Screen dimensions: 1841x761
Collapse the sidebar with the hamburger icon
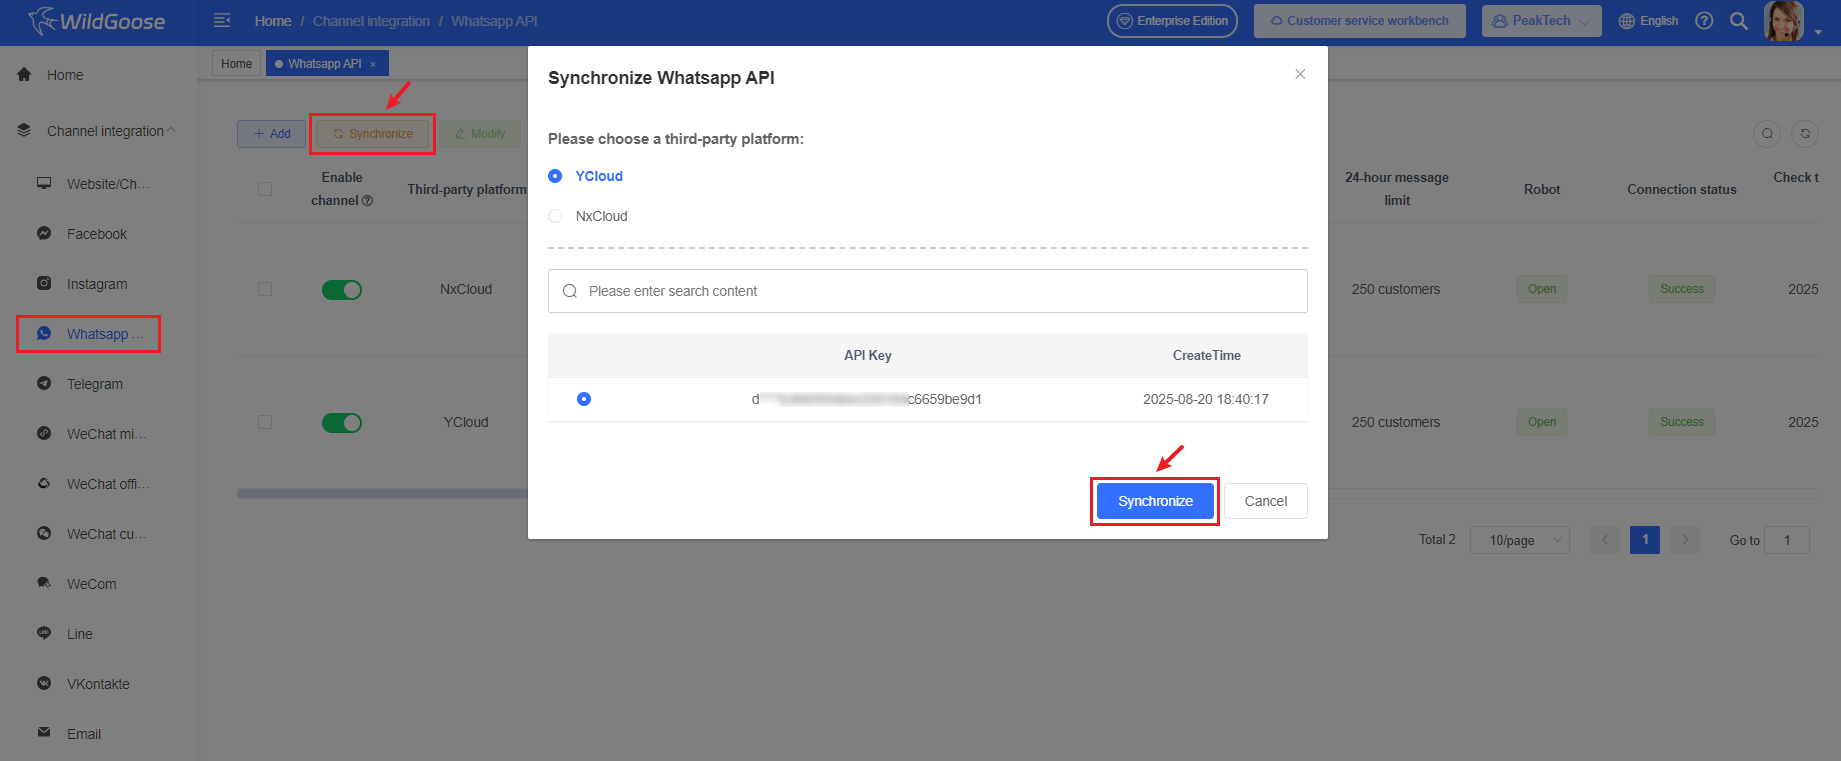click(x=222, y=21)
